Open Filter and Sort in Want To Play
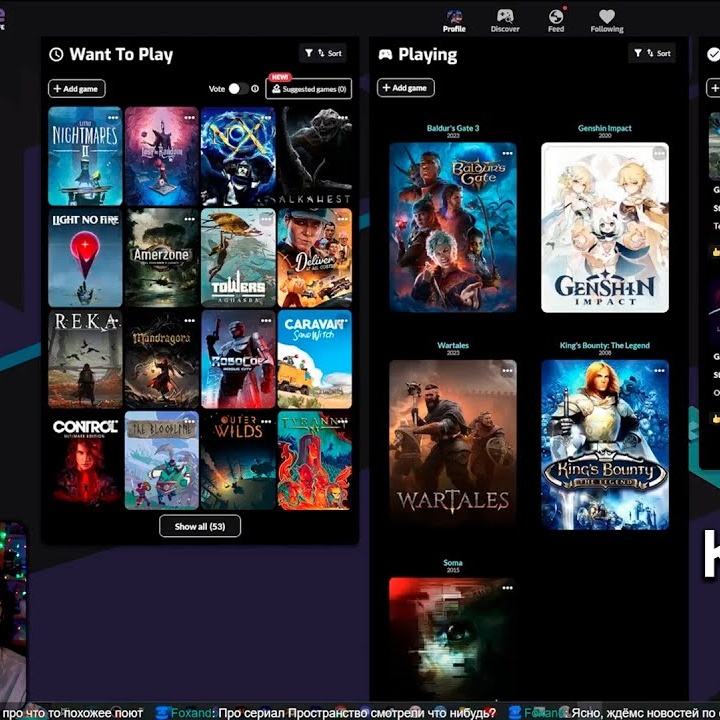This screenshot has height=720, width=720. pyautogui.click(x=322, y=53)
